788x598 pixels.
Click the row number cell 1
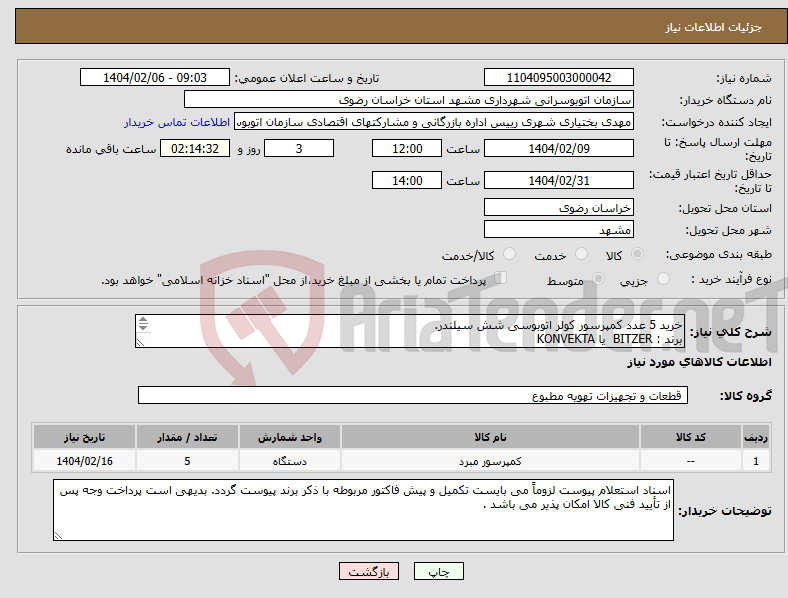755,461
